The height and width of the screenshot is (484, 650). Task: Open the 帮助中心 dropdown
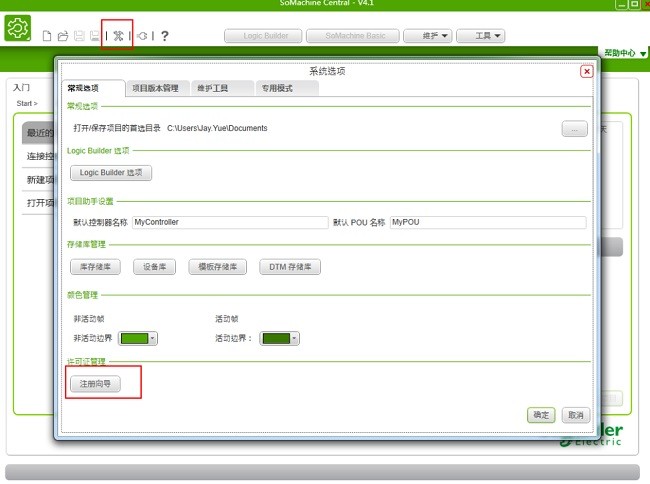pos(625,53)
